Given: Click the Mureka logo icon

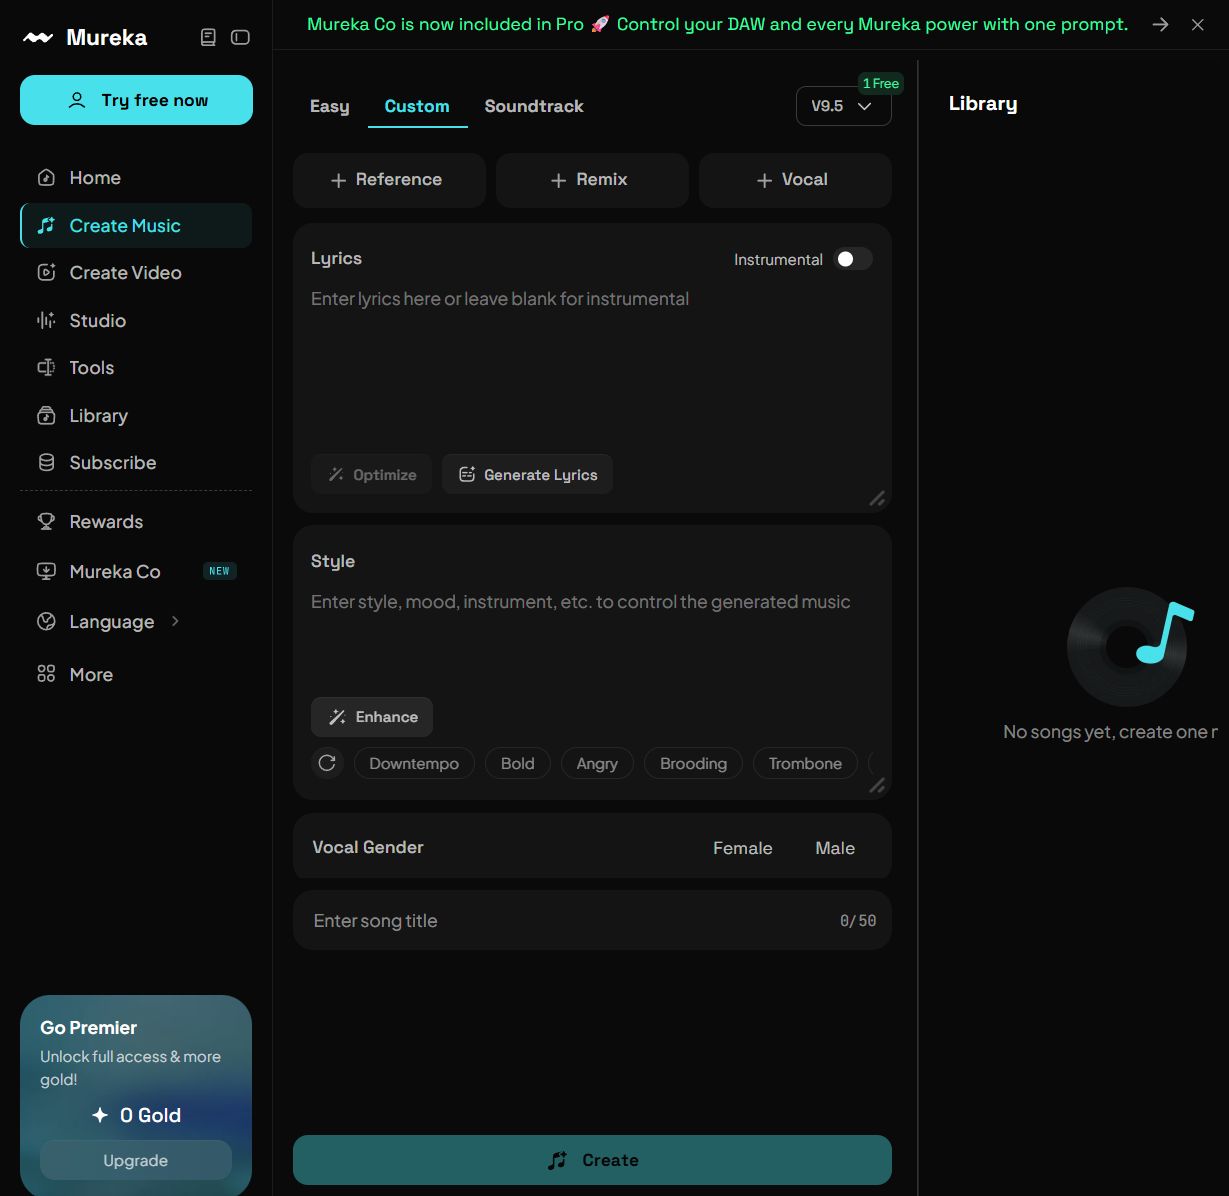Looking at the screenshot, I should point(38,38).
